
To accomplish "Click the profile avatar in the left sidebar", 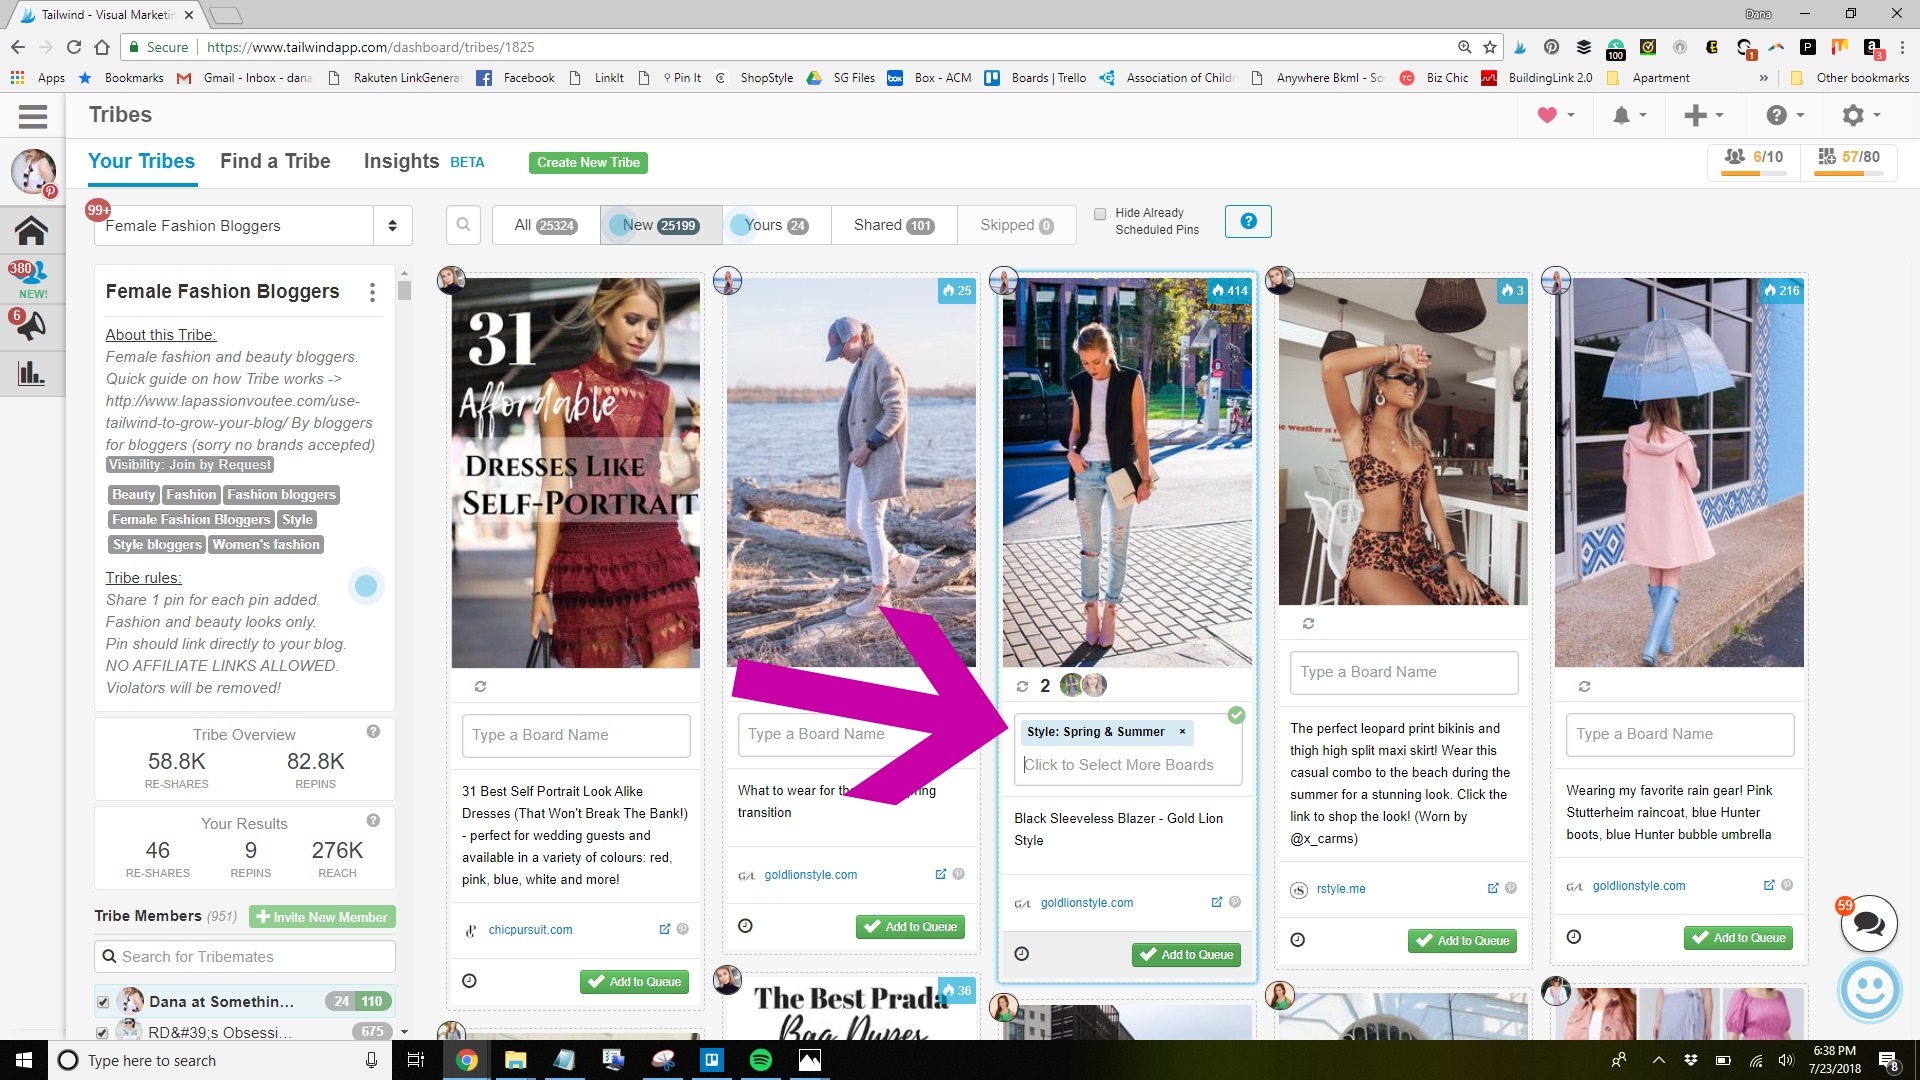I will coord(33,172).
